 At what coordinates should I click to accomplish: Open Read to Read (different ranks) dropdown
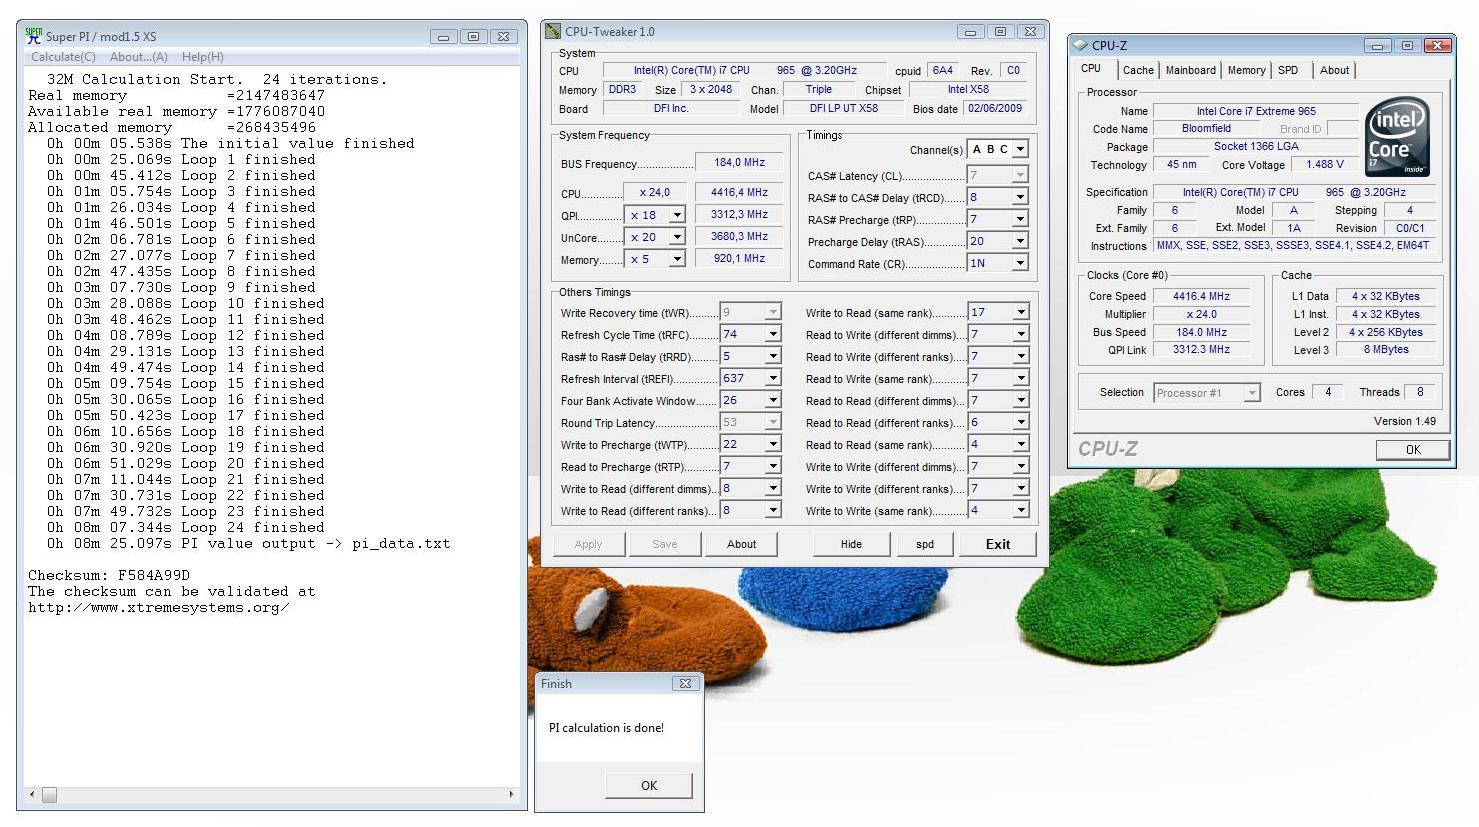(1021, 423)
